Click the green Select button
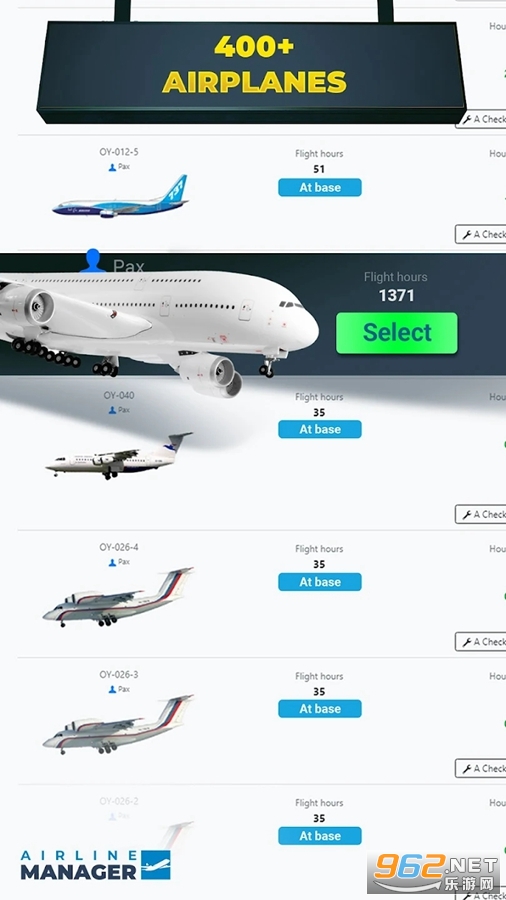 (396, 332)
